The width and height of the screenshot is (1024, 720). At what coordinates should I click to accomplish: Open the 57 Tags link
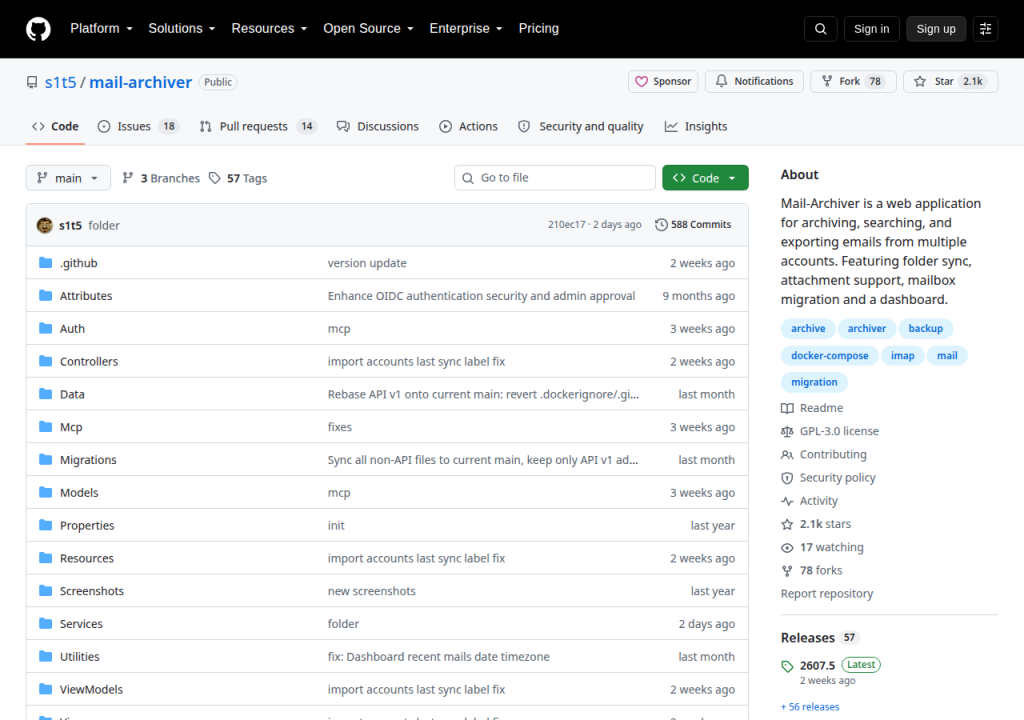(238, 178)
